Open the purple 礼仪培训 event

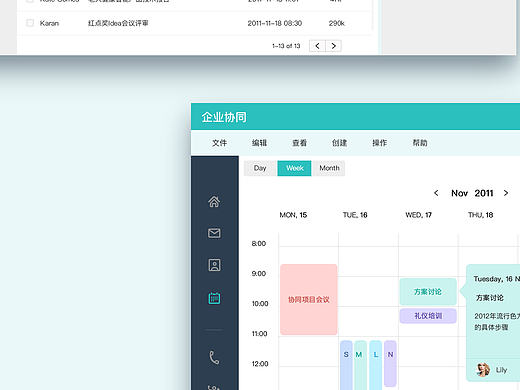click(428, 316)
